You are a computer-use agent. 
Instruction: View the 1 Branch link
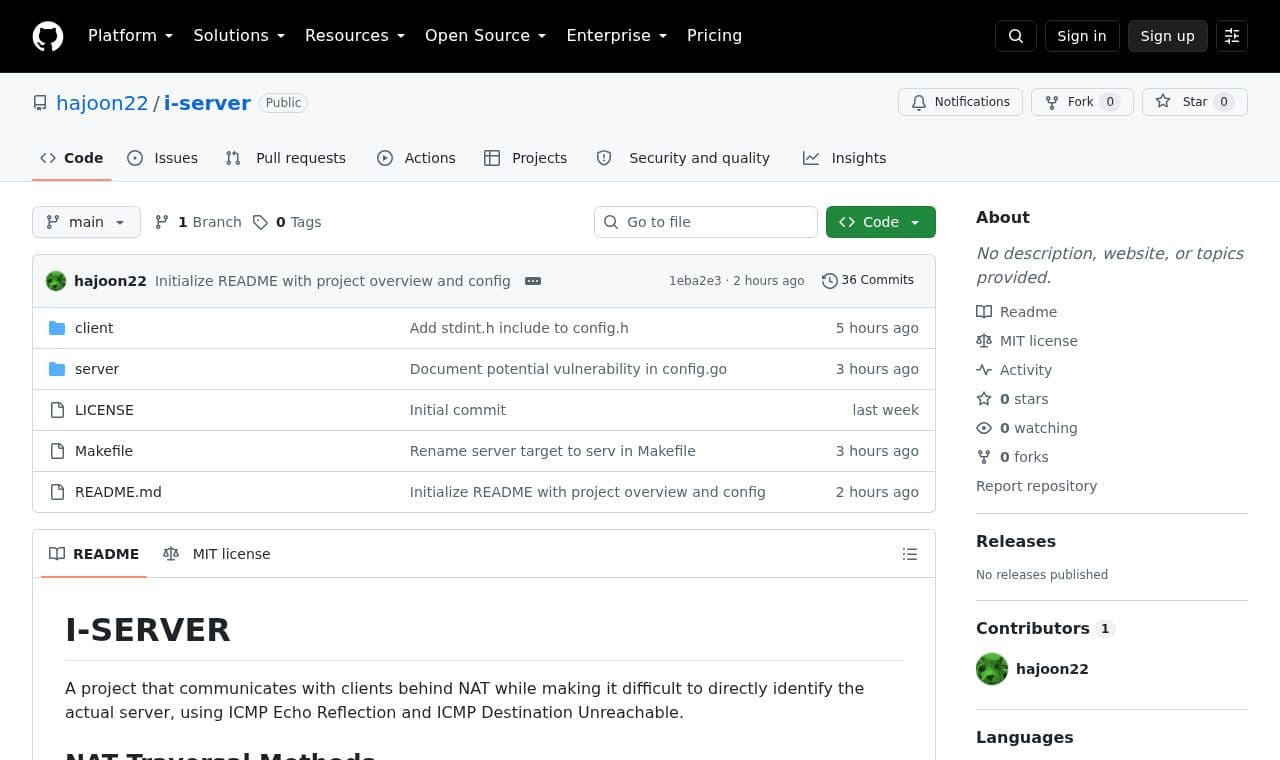[x=198, y=222]
